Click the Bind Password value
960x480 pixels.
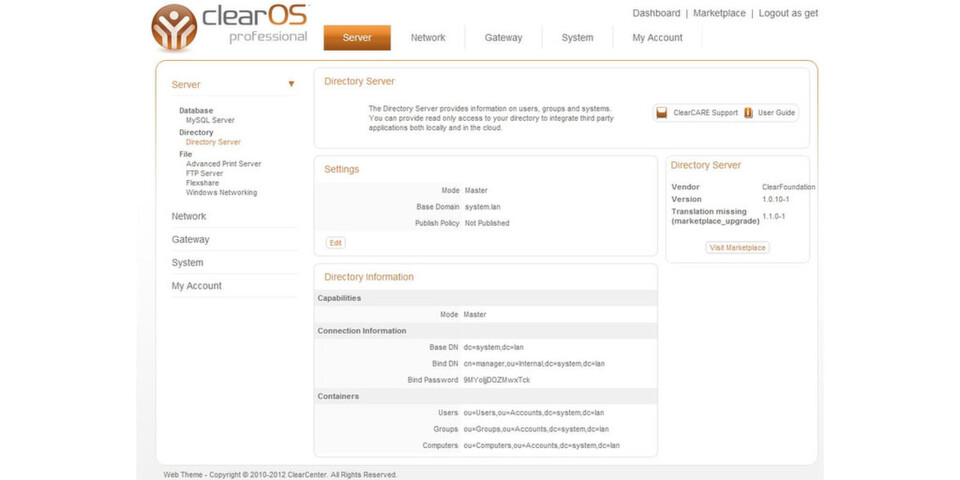tap(497, 380)
